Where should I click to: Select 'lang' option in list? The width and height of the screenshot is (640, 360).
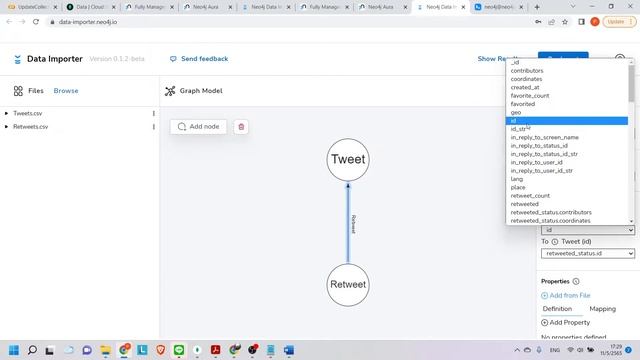tap(567, 179)
